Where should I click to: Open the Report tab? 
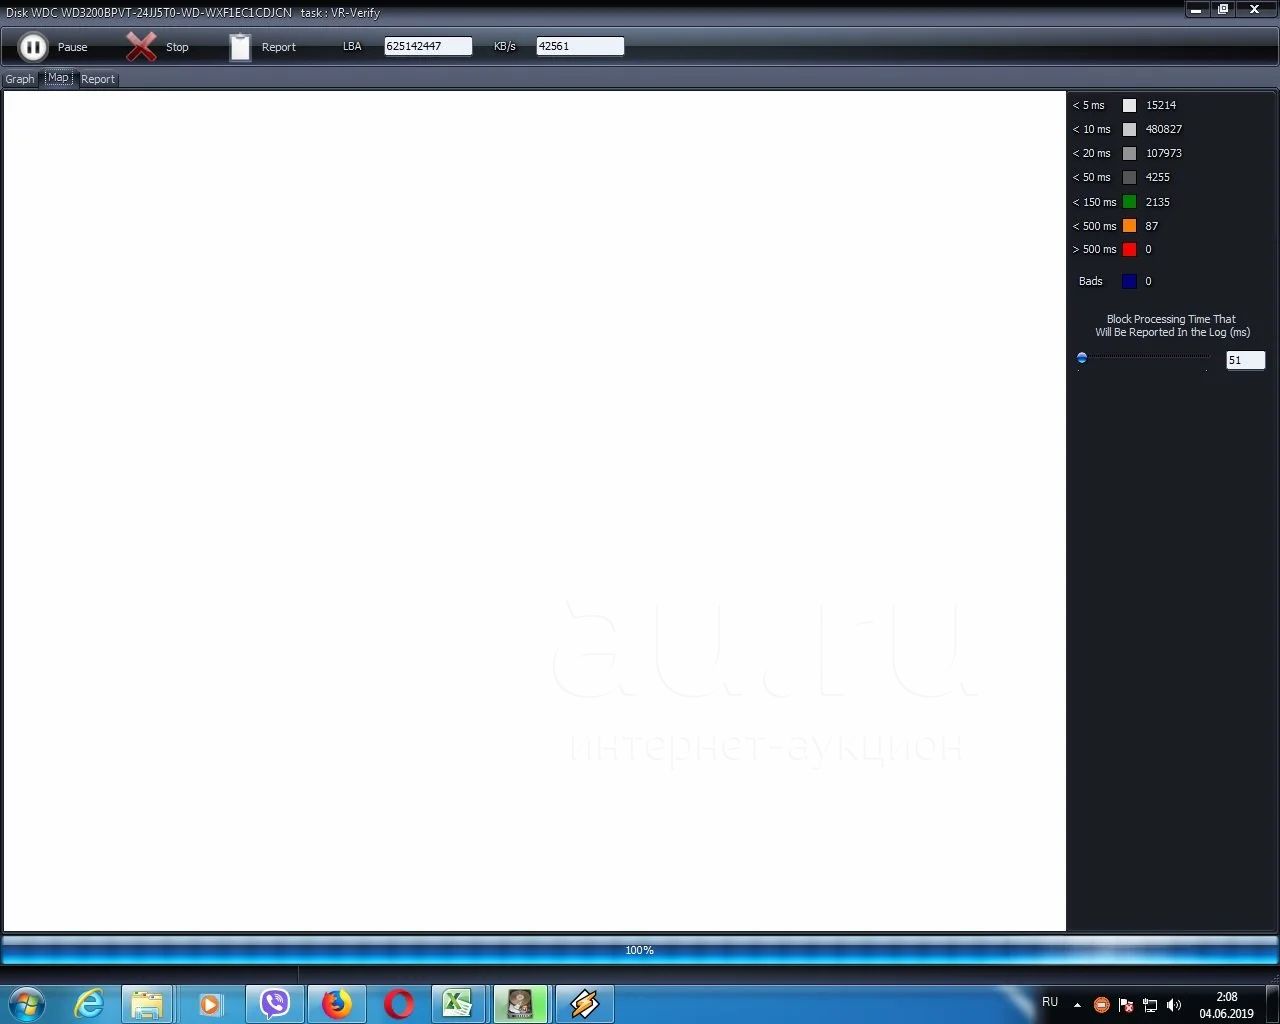click(x=98, y=79)
